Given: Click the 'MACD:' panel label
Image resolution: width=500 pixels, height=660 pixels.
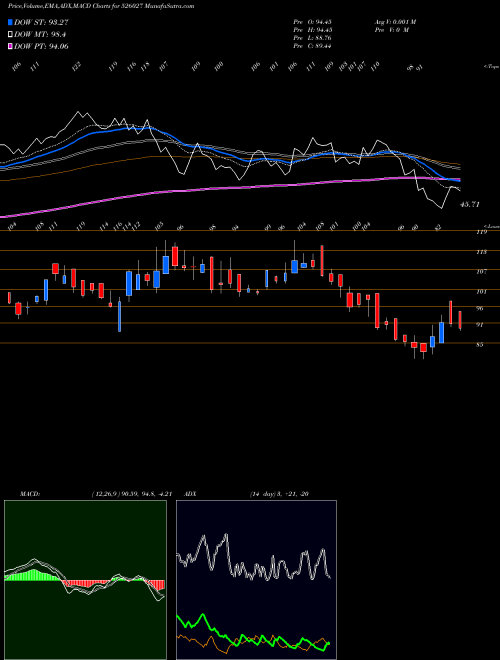Looking at the screenshot, I should point(30,494).
